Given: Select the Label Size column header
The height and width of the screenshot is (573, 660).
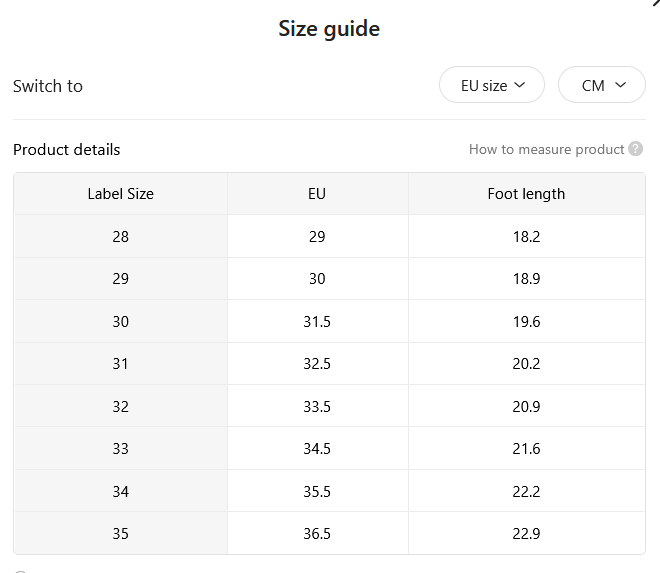Looking at the screenshot, I should click(x=121, y=194).
